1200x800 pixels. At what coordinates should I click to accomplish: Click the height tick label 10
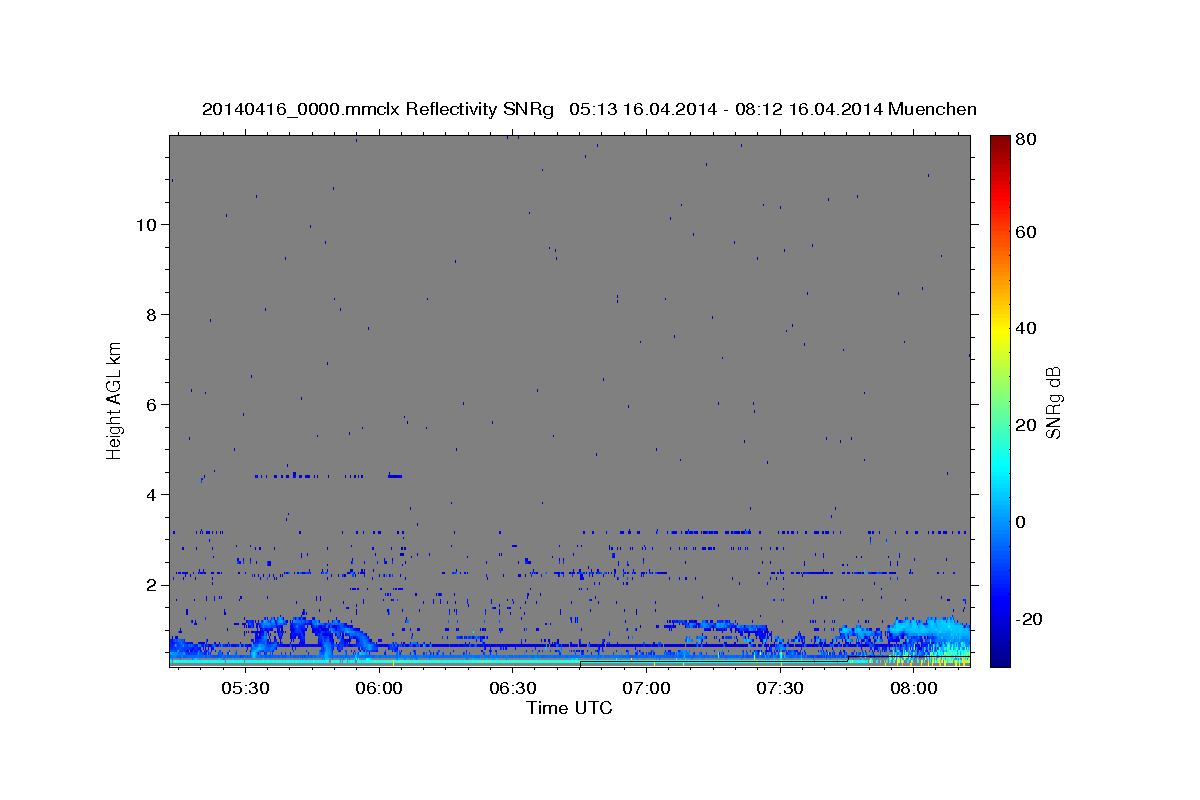pos(146,224)
